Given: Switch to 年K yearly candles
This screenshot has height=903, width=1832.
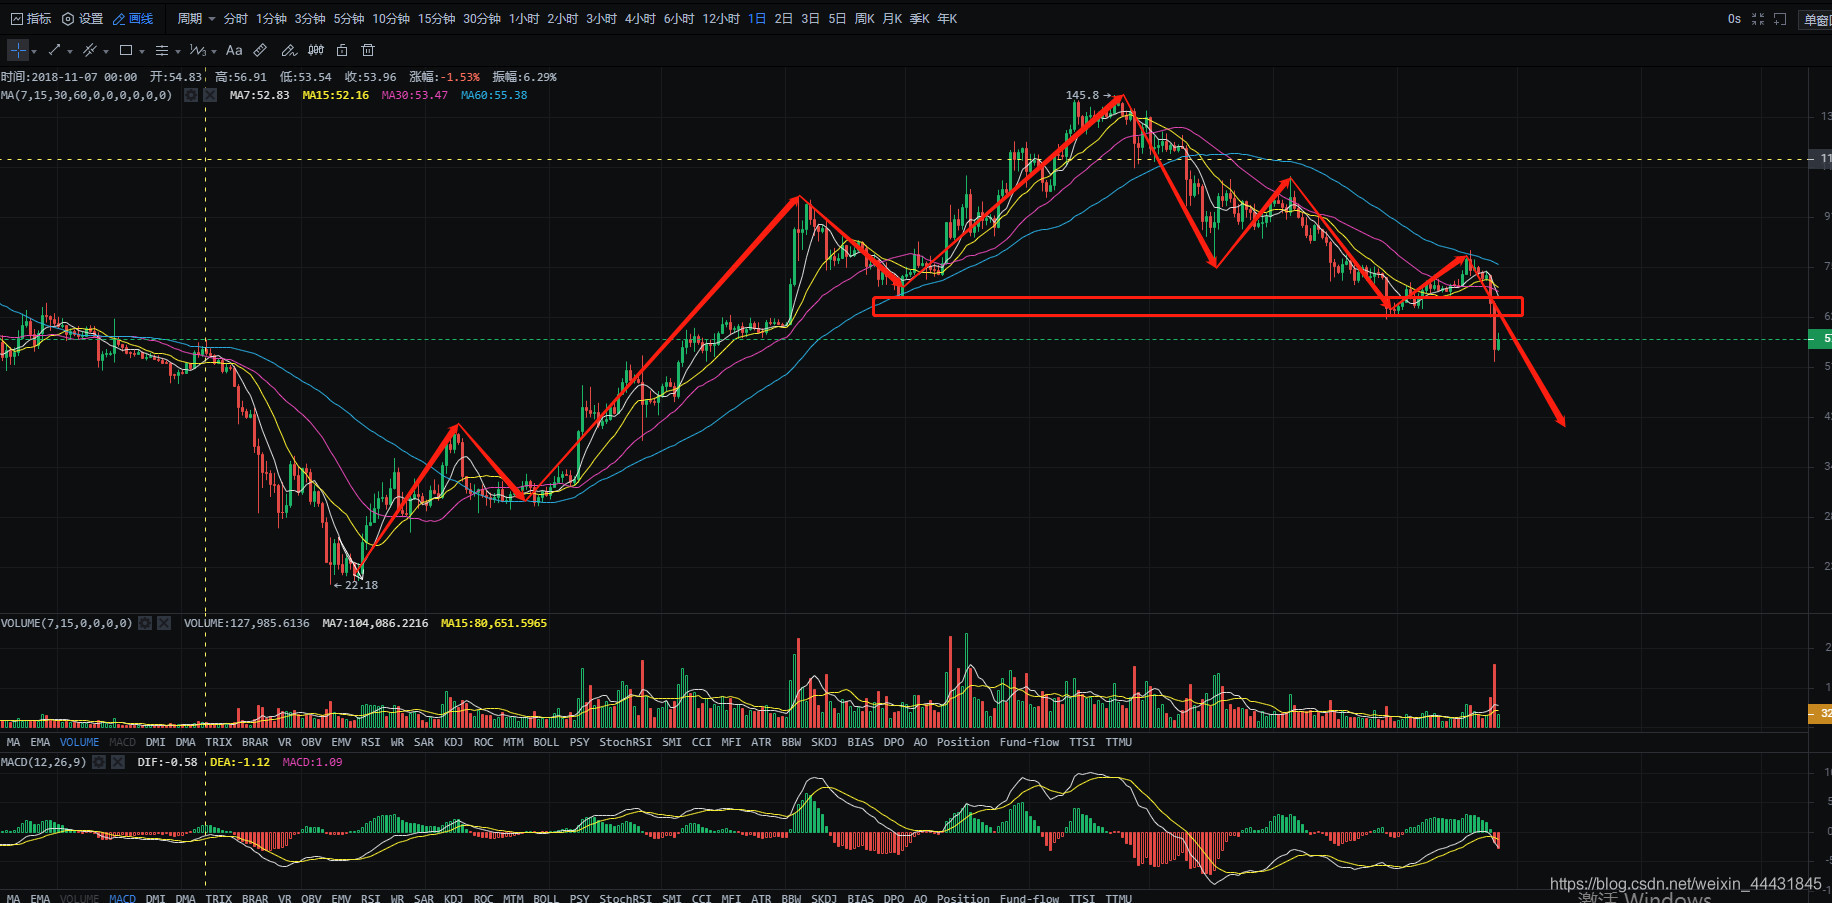Looking at the screenshot, I should pyautogui.click(x=947, y=19).
